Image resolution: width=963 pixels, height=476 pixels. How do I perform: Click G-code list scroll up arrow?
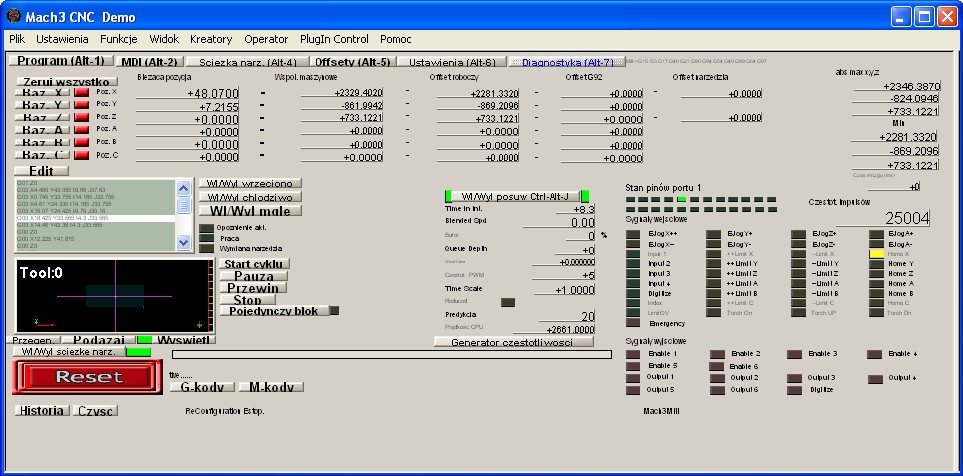point(184,189)
